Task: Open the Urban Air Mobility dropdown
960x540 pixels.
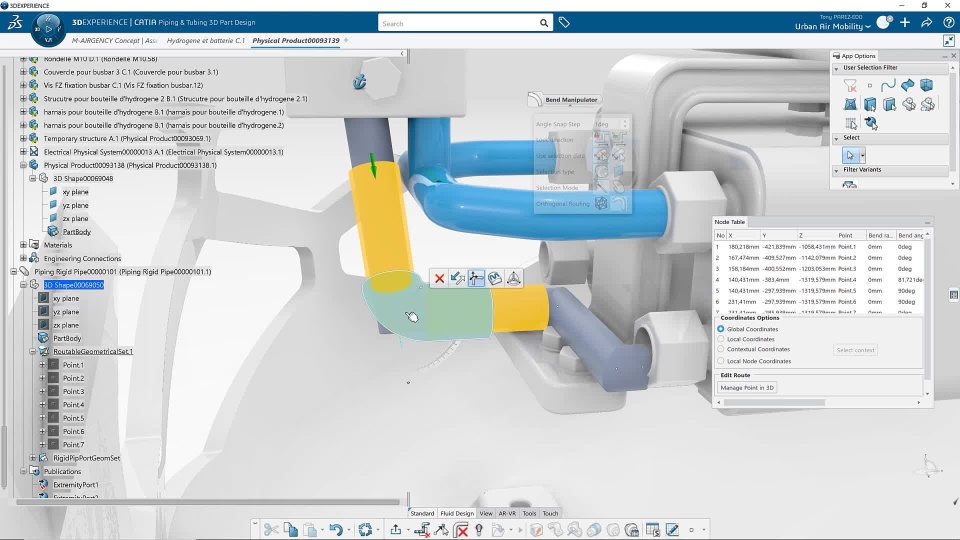Action: [x=833, y=26]
